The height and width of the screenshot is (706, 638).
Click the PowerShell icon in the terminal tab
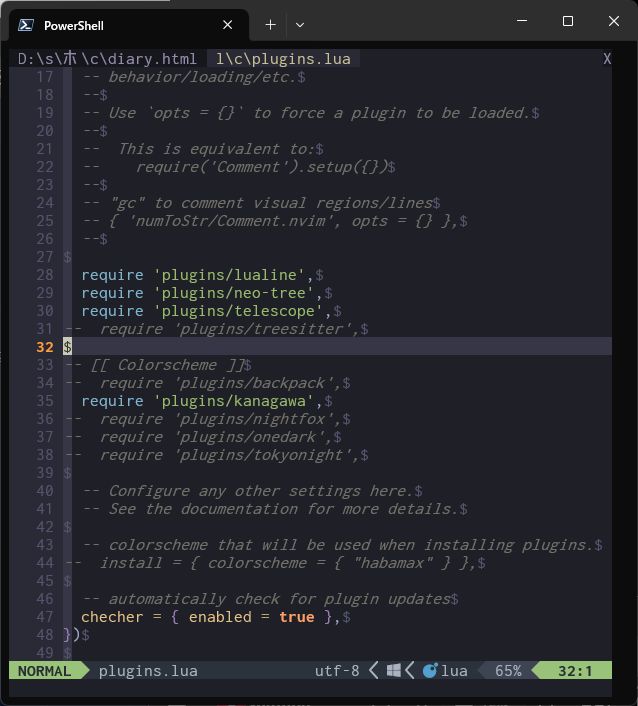(27, 25)
